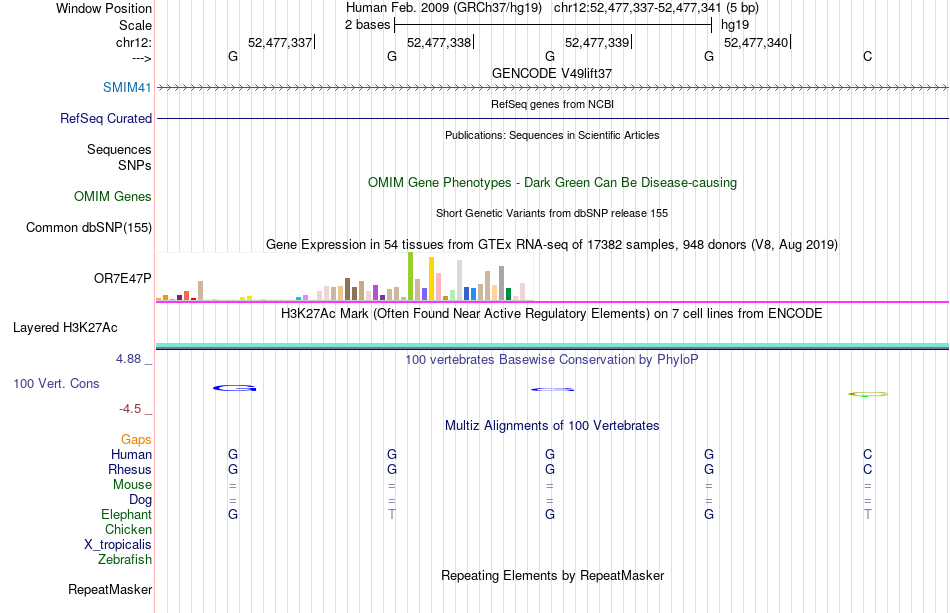Viewport: 950px width, 613px height.
Task: Click the chr12:52,477,337-52,477,341 (5 bp) coordinates
Action: pyautogui.click(x=656, y=8)
